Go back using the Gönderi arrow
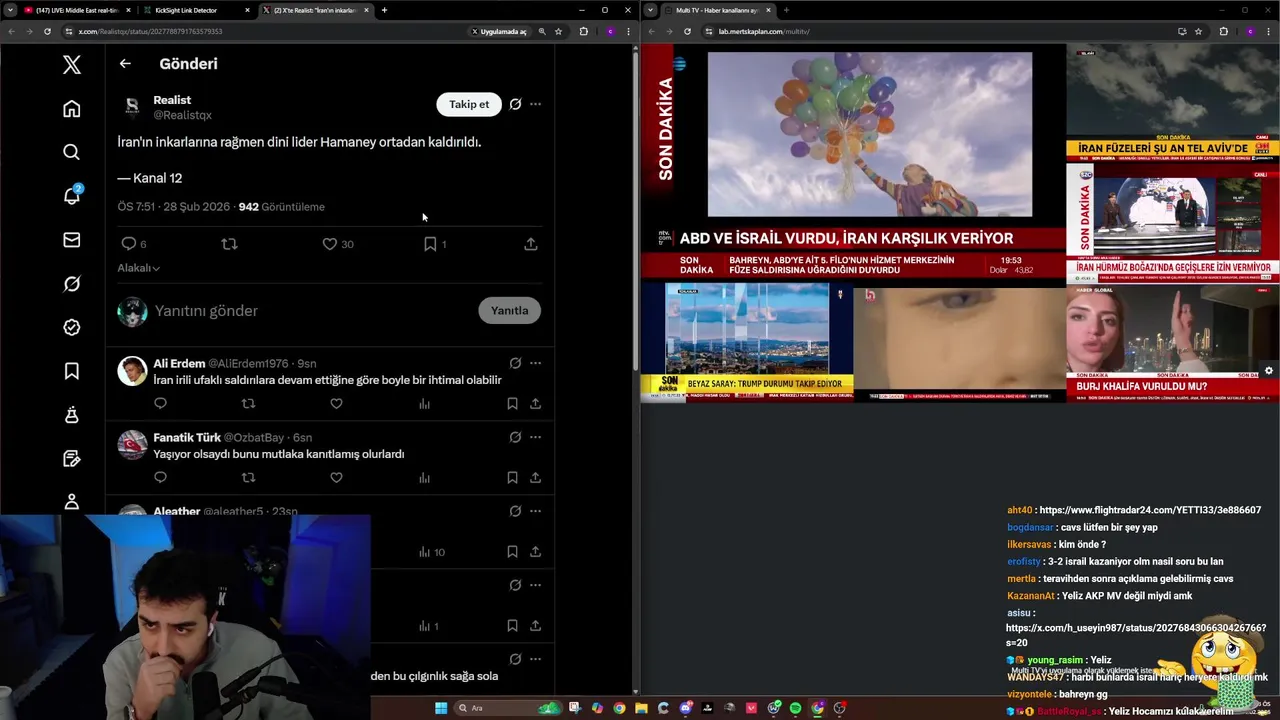1280x720 pixels. click(125, 63)
